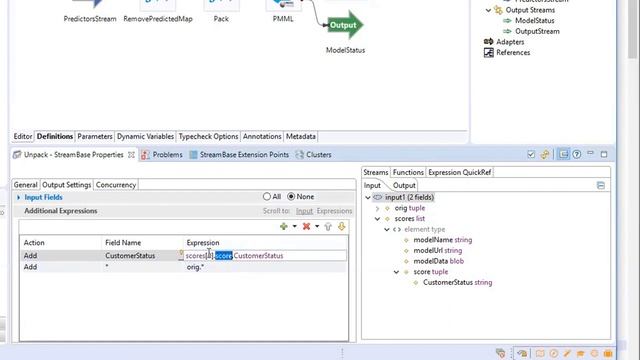Click the collapse all icon in Streams panel
Viewport: 640px width, 360px height.
601,186
